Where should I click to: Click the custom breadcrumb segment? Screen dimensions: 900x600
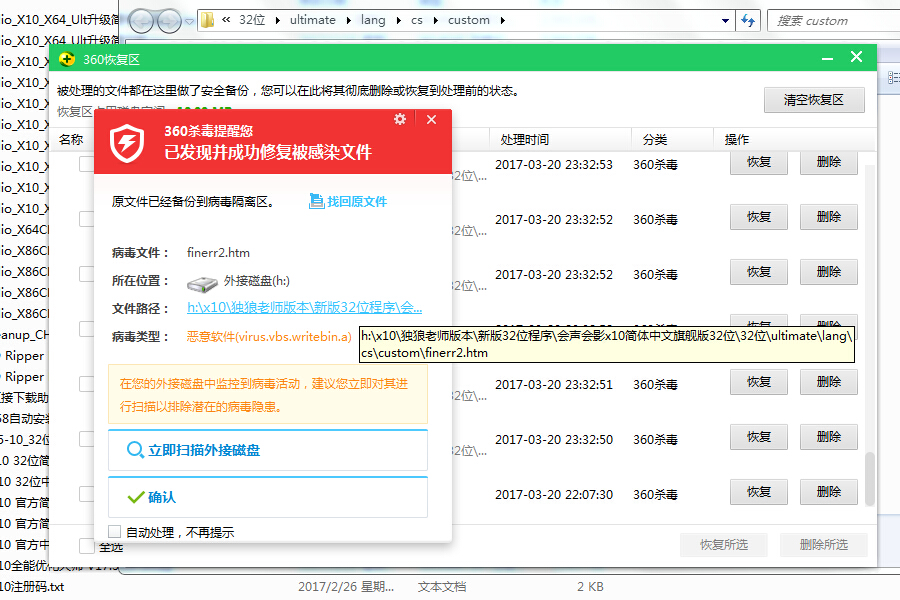tap(469, 20)
